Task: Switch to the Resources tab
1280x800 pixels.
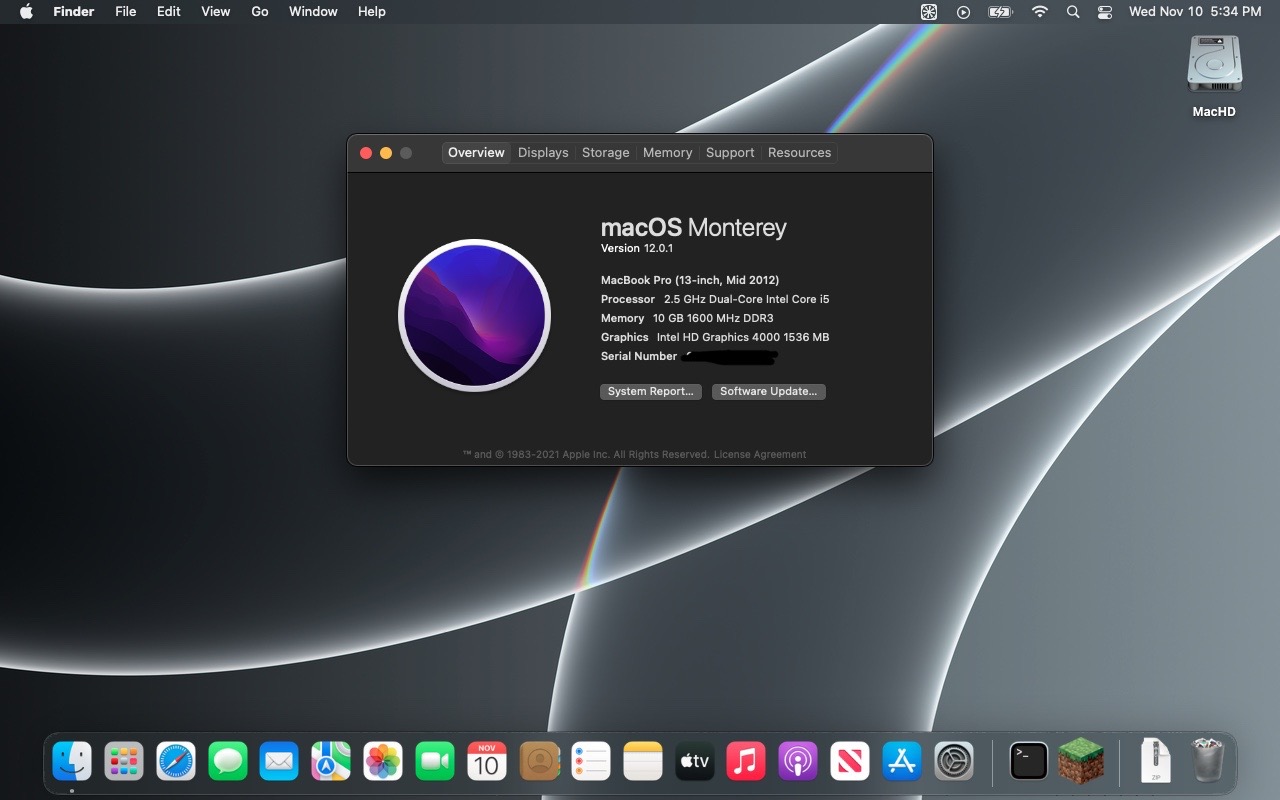Action: pos(799,153)
